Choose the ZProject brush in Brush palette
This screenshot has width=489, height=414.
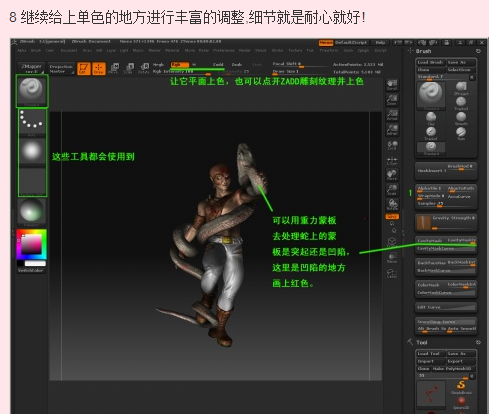(x=461, y=89)
